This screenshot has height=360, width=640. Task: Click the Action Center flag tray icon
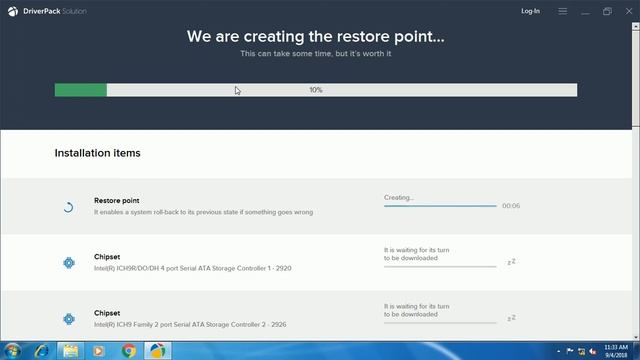[570, 351]
